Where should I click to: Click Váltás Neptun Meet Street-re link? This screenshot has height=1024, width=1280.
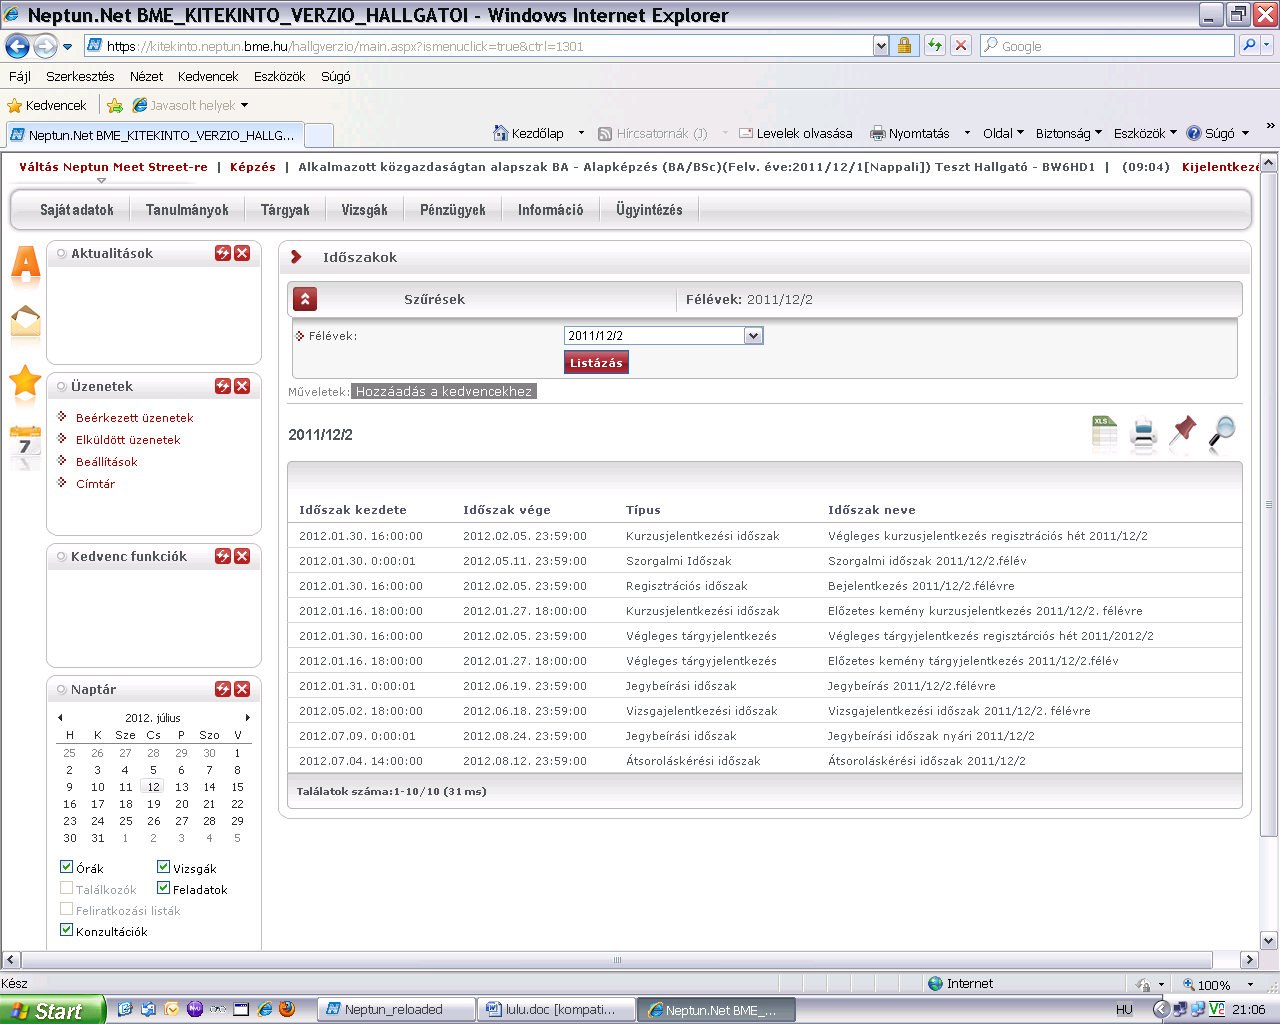(x=113, y=167)
